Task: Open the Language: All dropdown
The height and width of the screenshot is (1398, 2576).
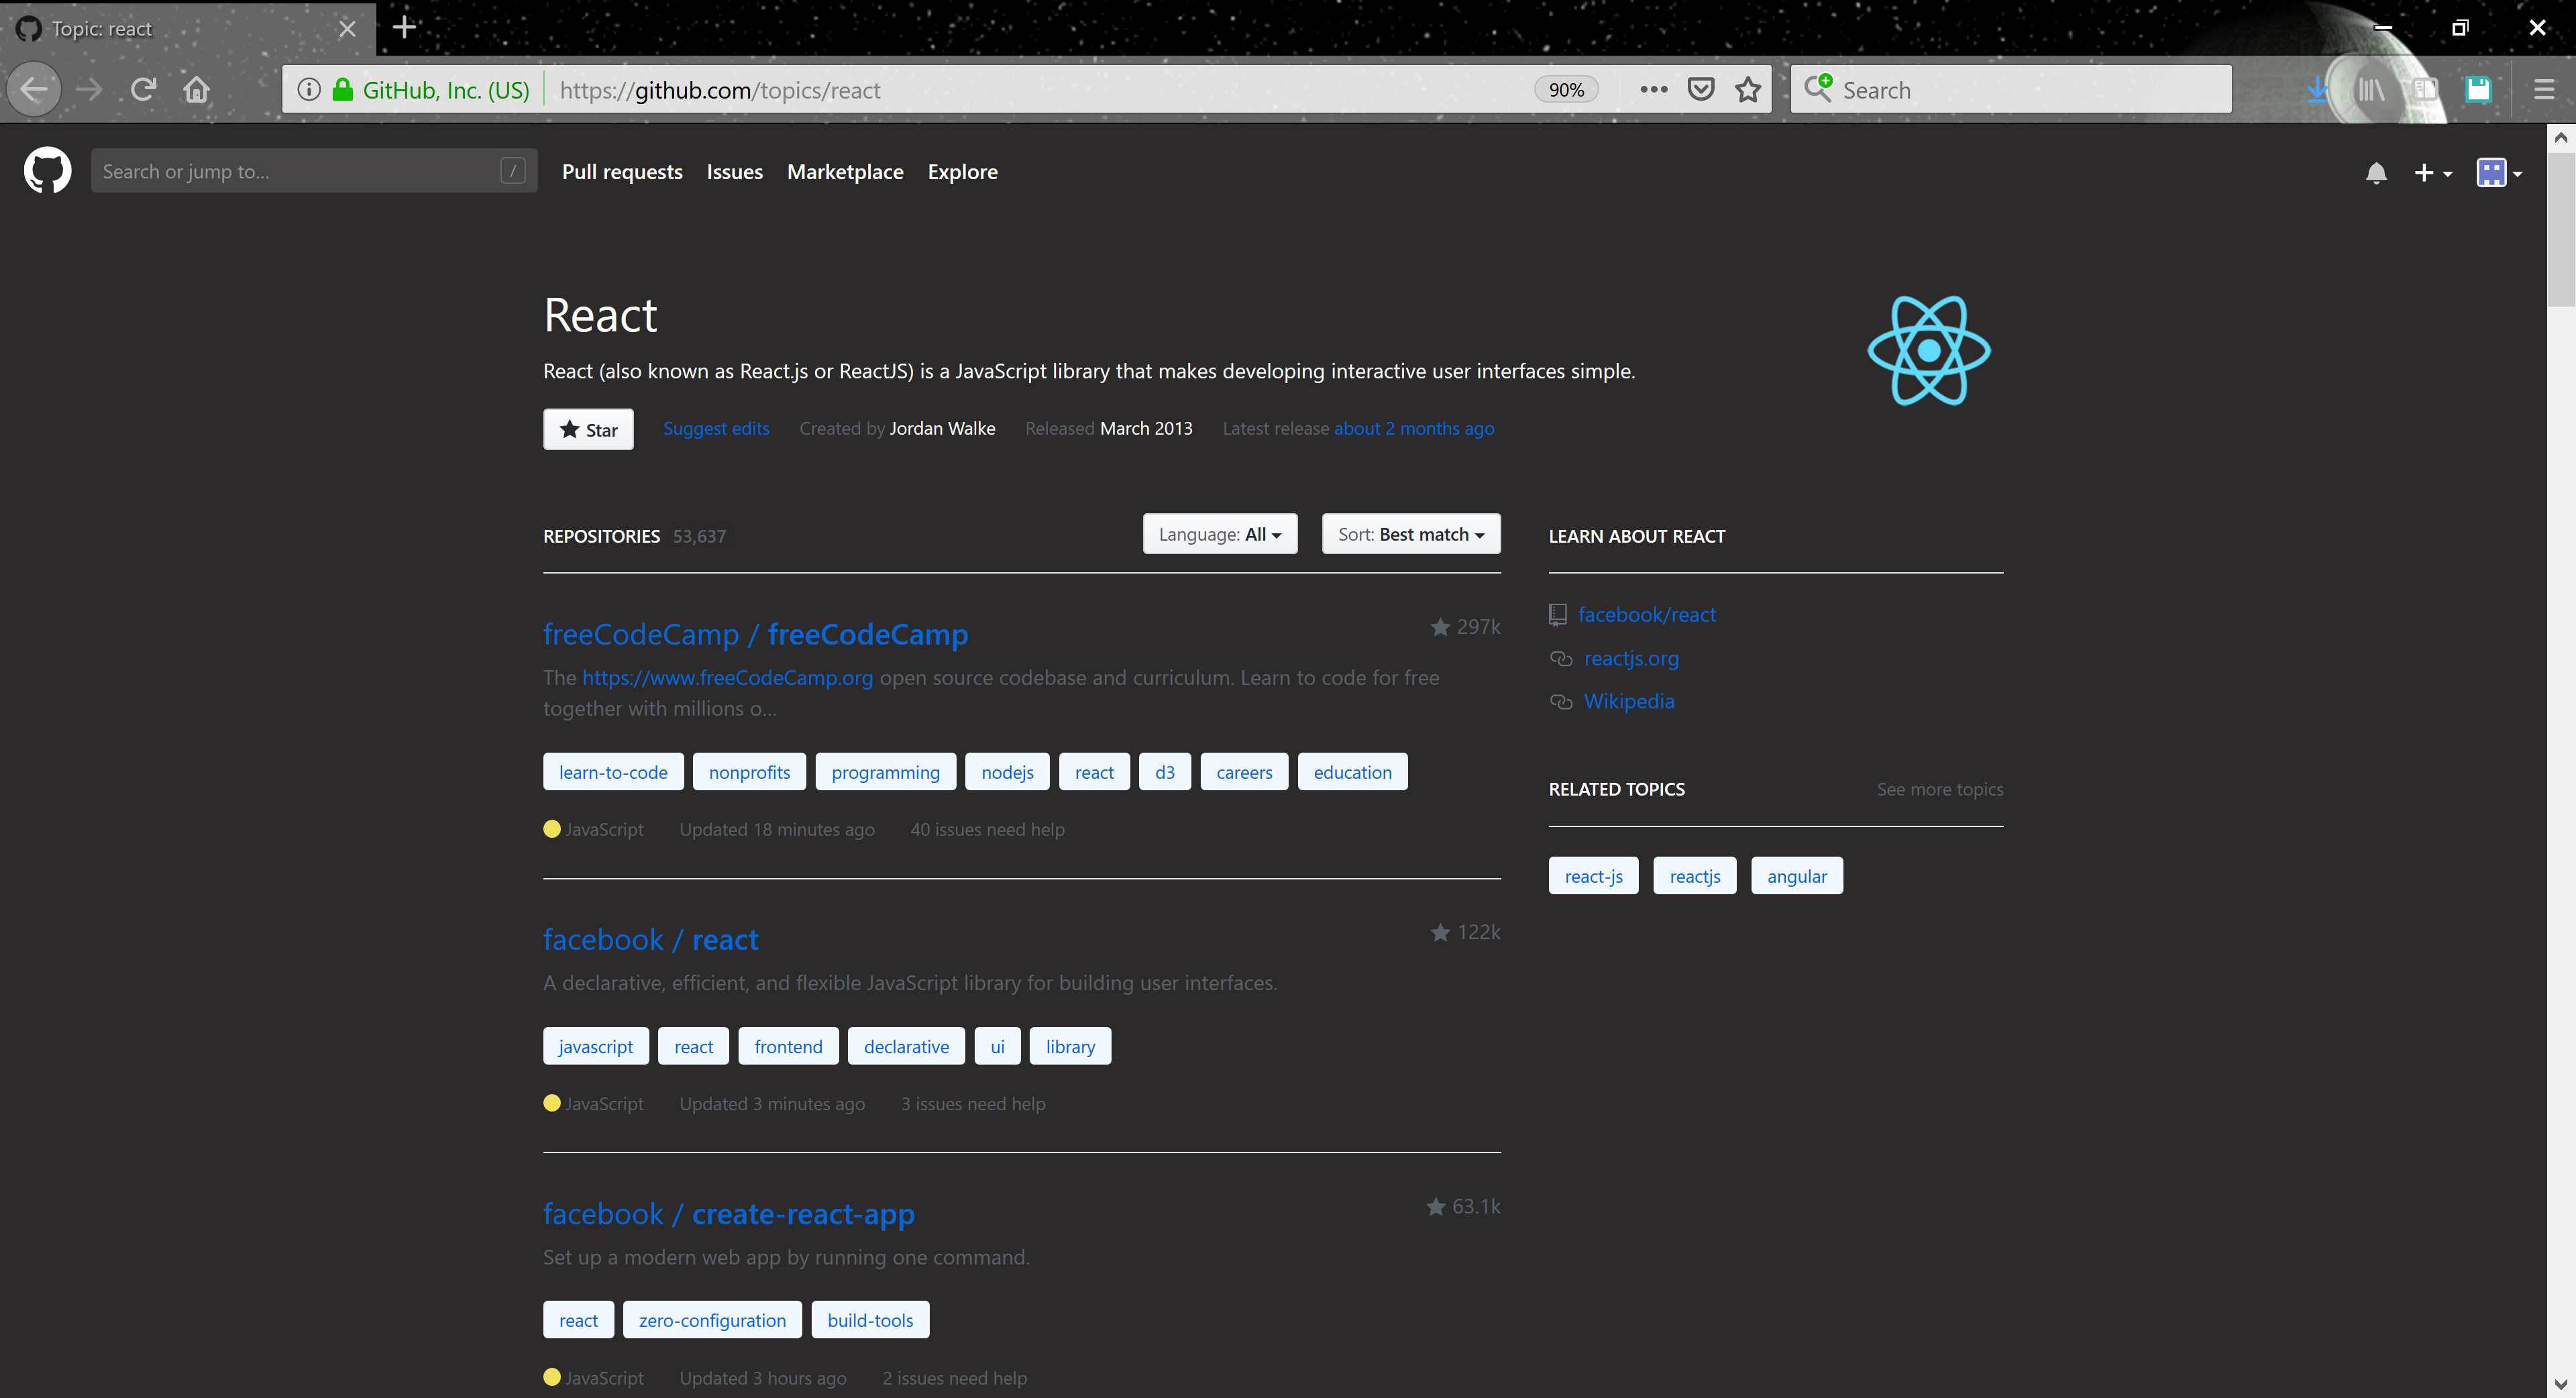Action: [x=1219, y=533]
